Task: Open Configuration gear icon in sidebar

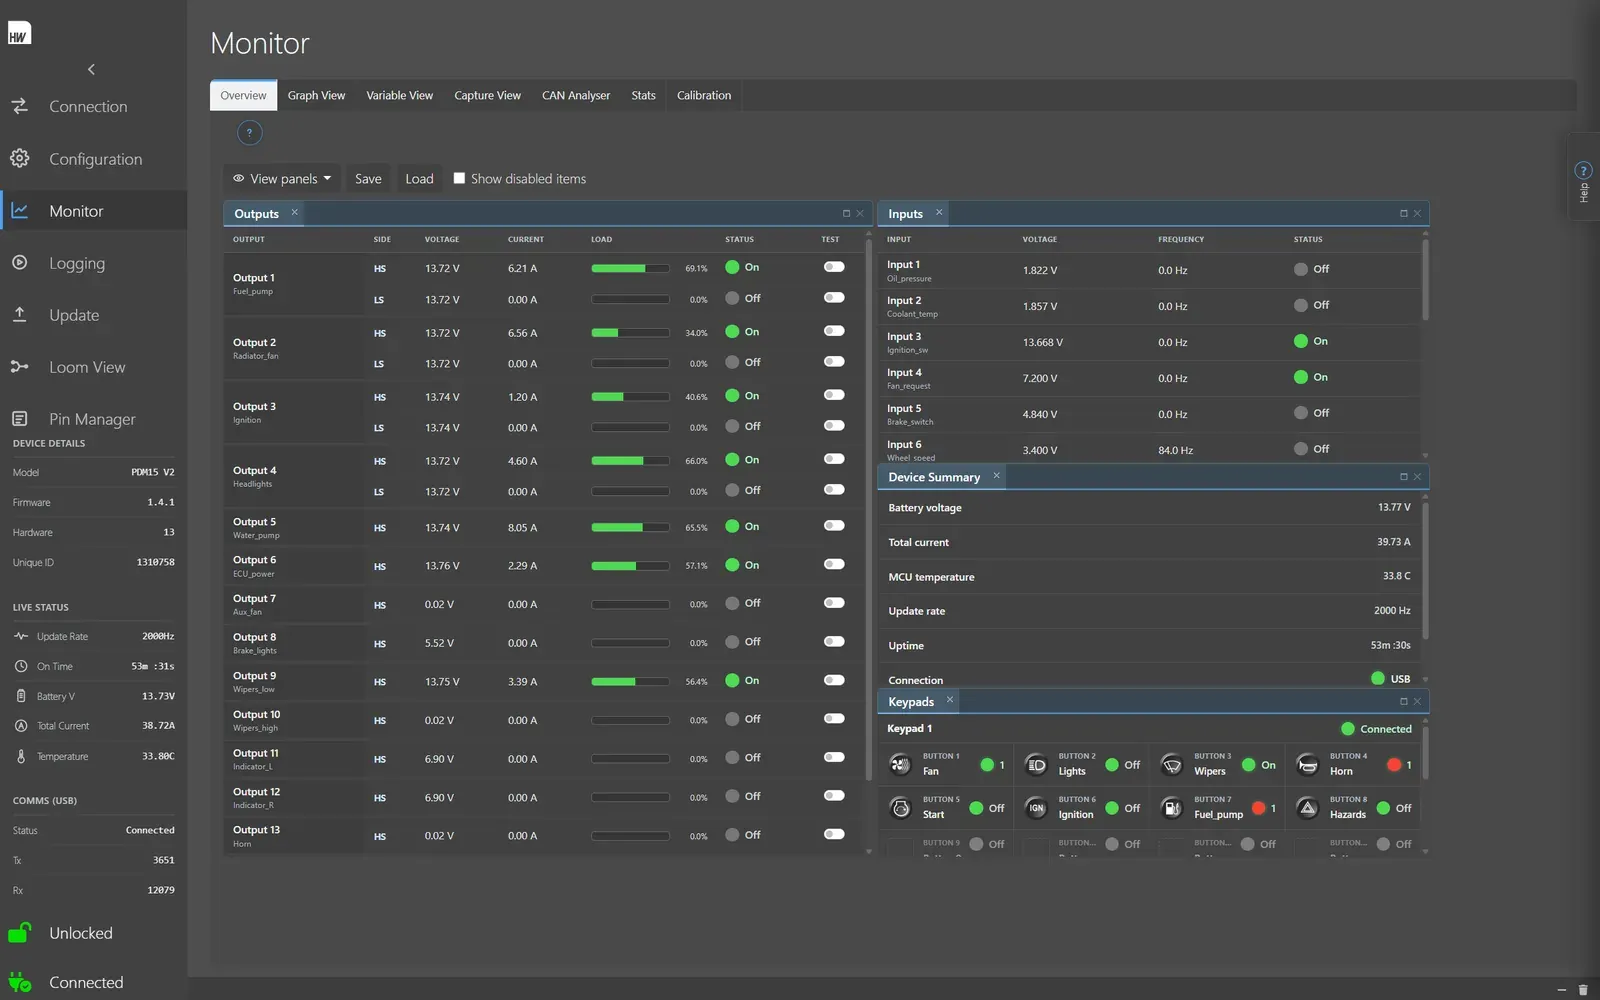Action: coord(20,158)
